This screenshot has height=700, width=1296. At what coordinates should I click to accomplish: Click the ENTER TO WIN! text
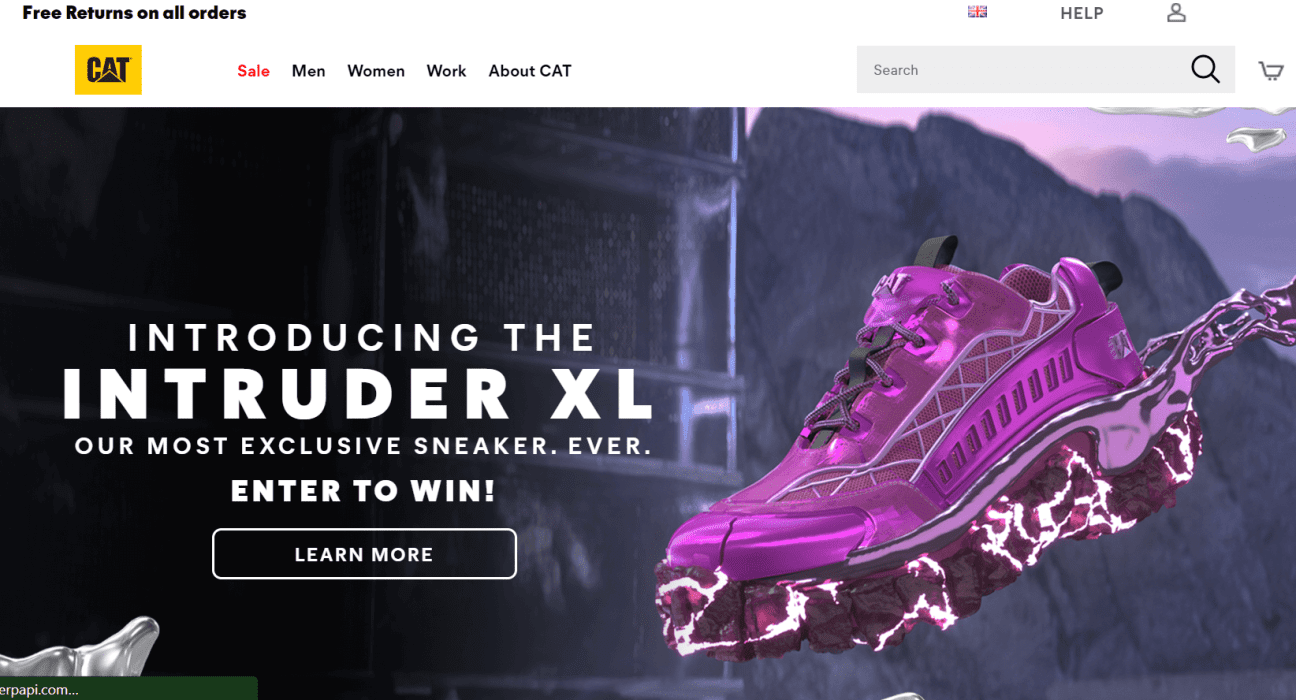pyautogui.click(x=364, y=491)
